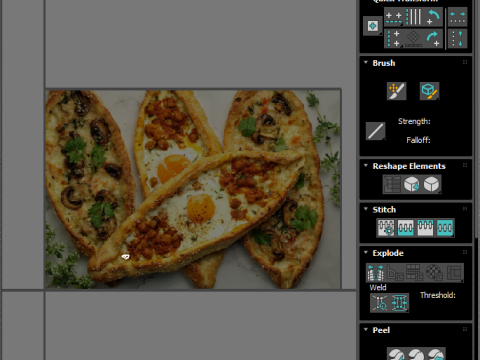Open the brush falloff type flyout
This screenshot has height=360, width=480.
(375, 131)
